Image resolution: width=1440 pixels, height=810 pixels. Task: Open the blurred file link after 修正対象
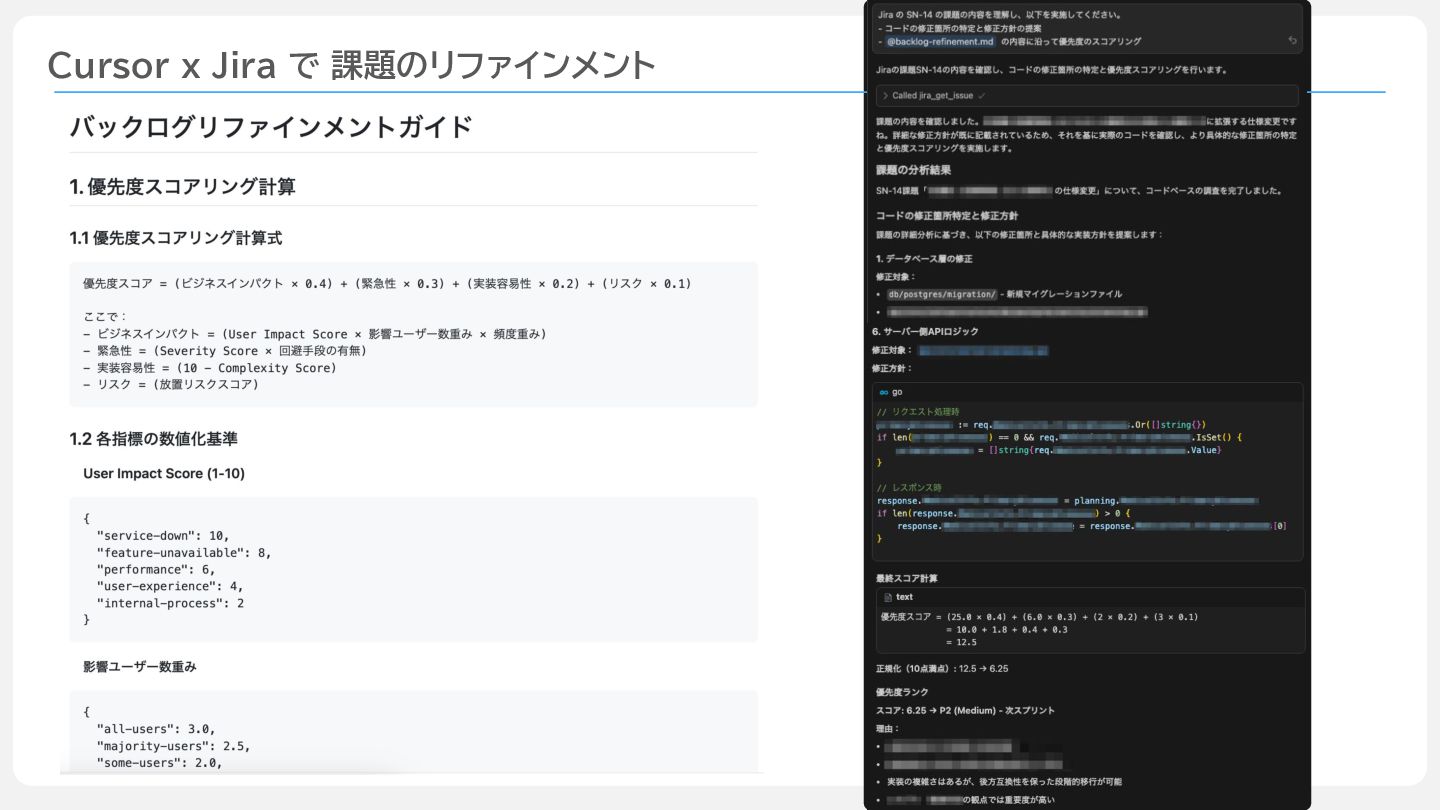click(x=983, y=351)
